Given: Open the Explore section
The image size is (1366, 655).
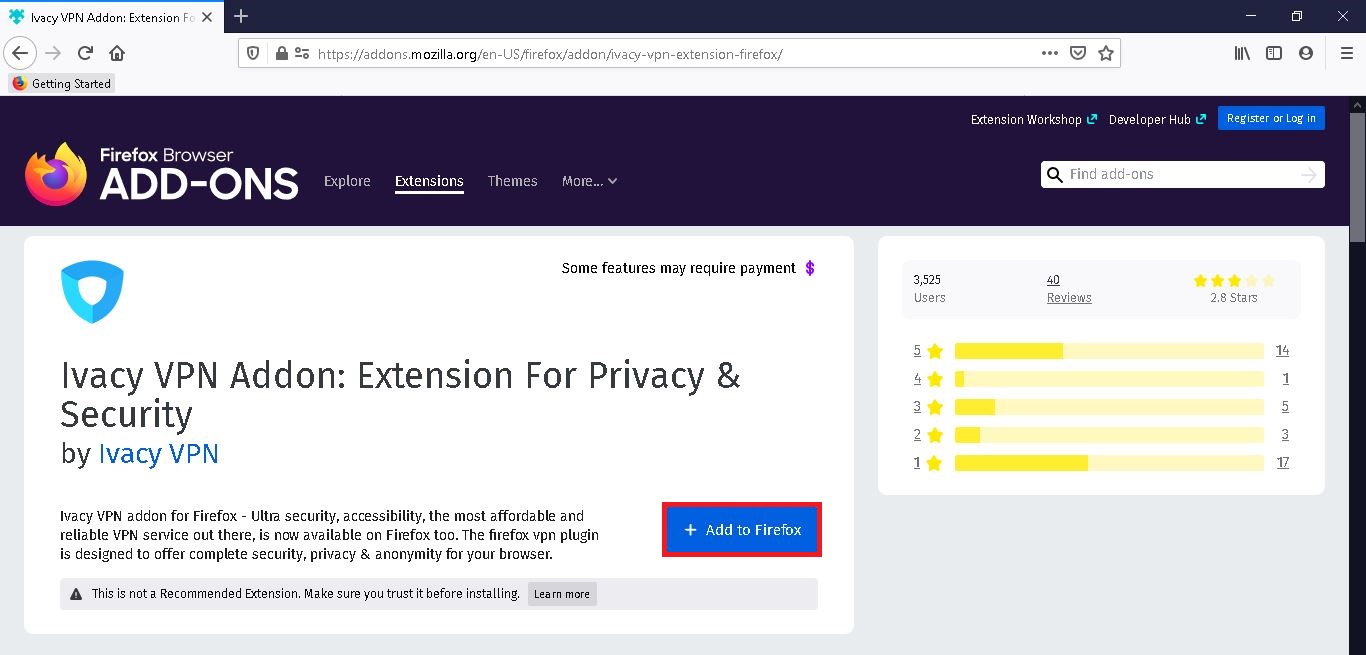Looking at the screenshot, I should 347,181.
